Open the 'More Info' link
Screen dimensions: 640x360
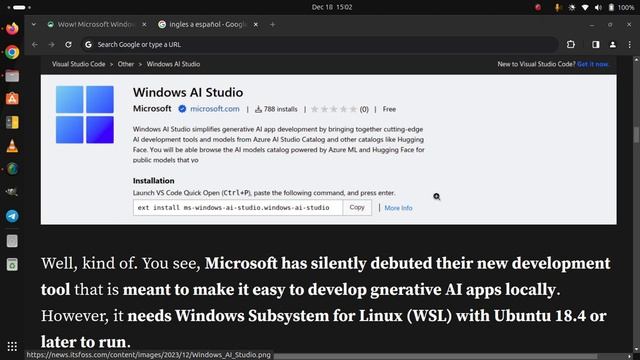point(398,208)
